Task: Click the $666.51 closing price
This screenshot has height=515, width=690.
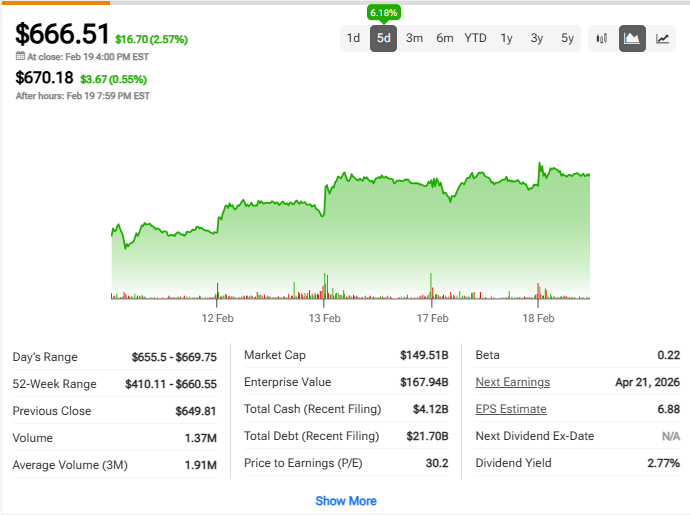Action: (x=62, y=34)
